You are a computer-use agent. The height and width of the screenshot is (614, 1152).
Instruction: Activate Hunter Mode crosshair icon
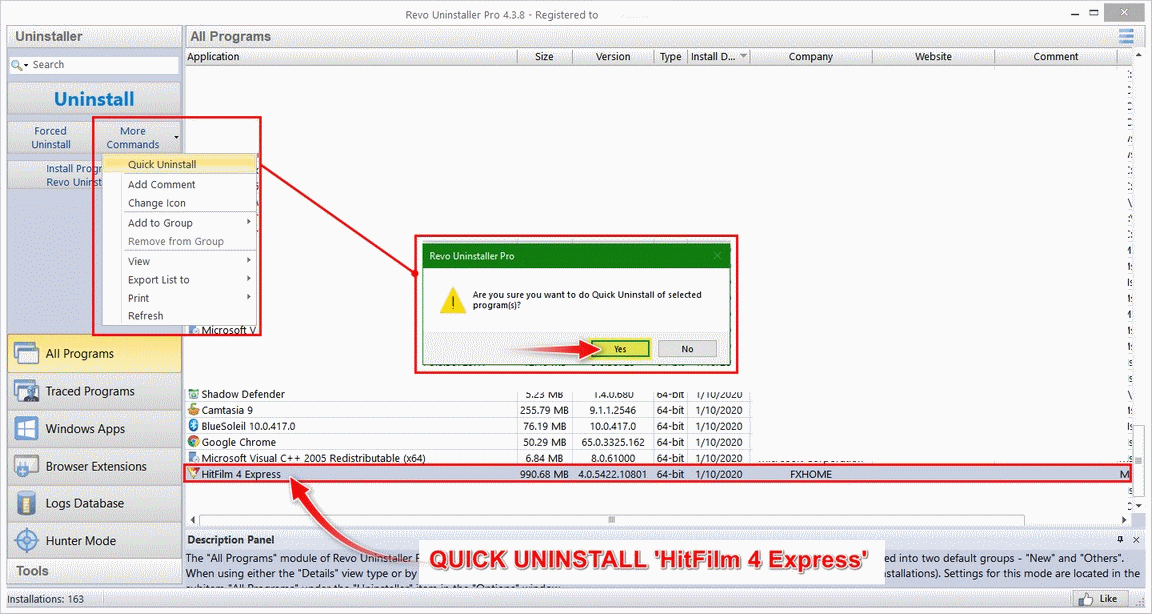click(x=26, y=541)
